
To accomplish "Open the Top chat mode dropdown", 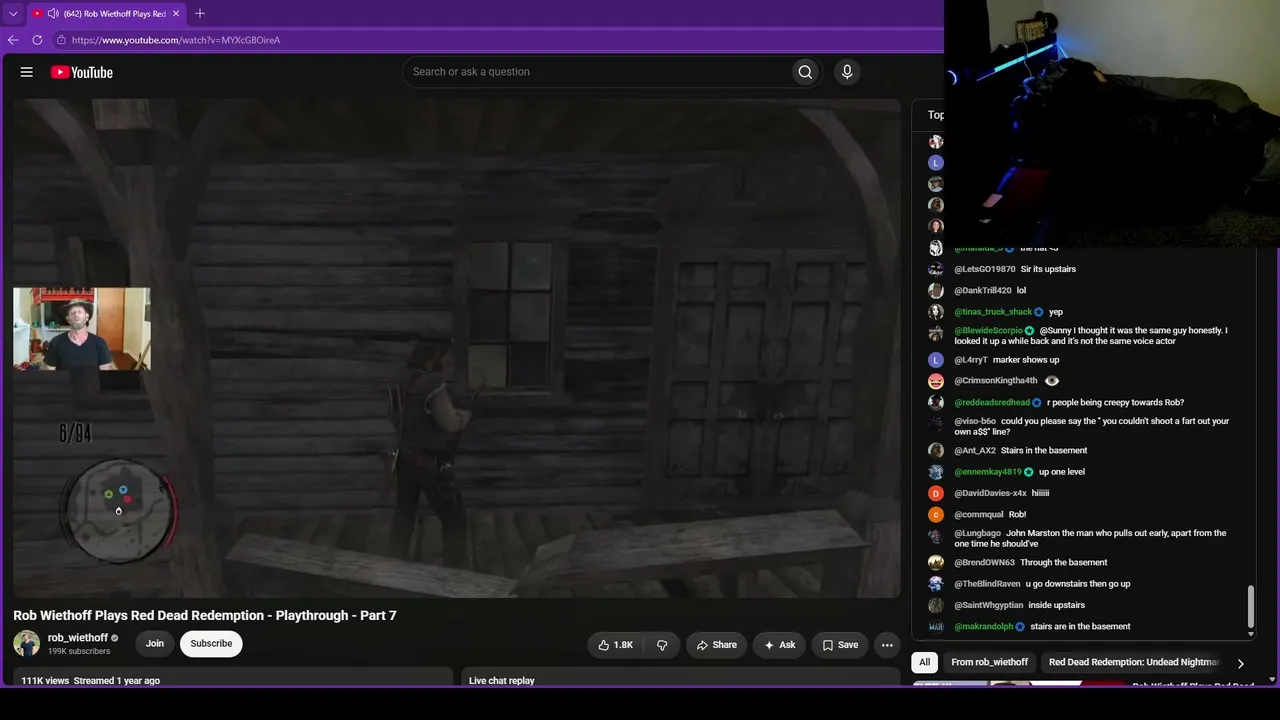I will (x=935, y=115).
